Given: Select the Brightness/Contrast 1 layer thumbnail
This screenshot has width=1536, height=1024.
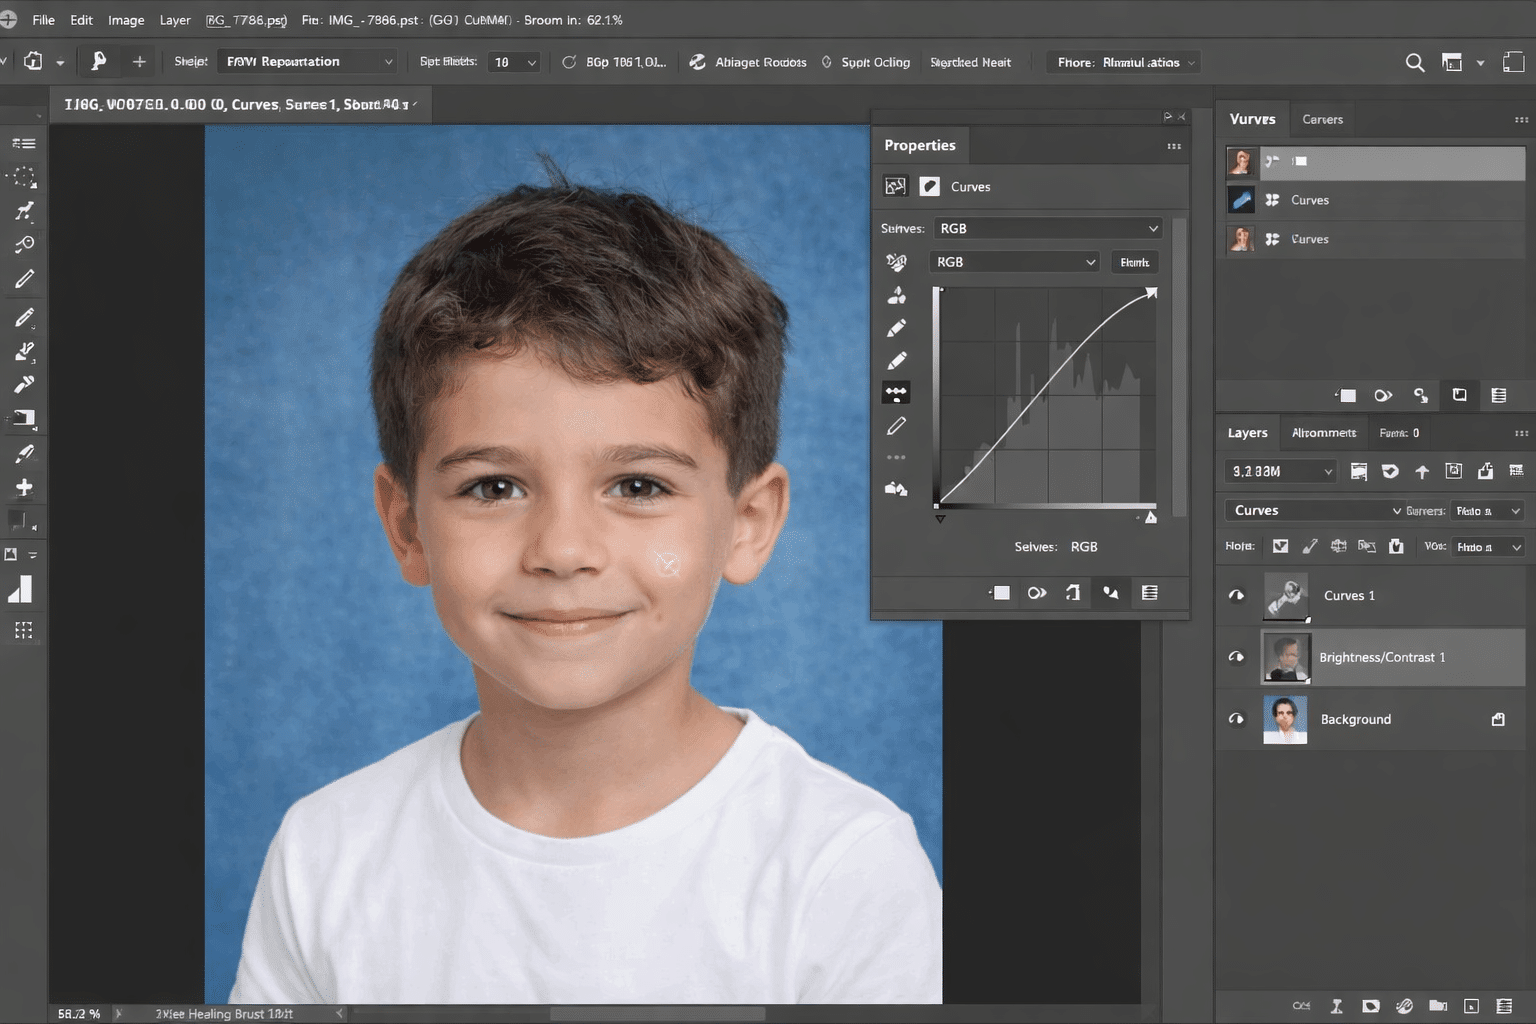Looking at the screenshot, I should 1286,657.
